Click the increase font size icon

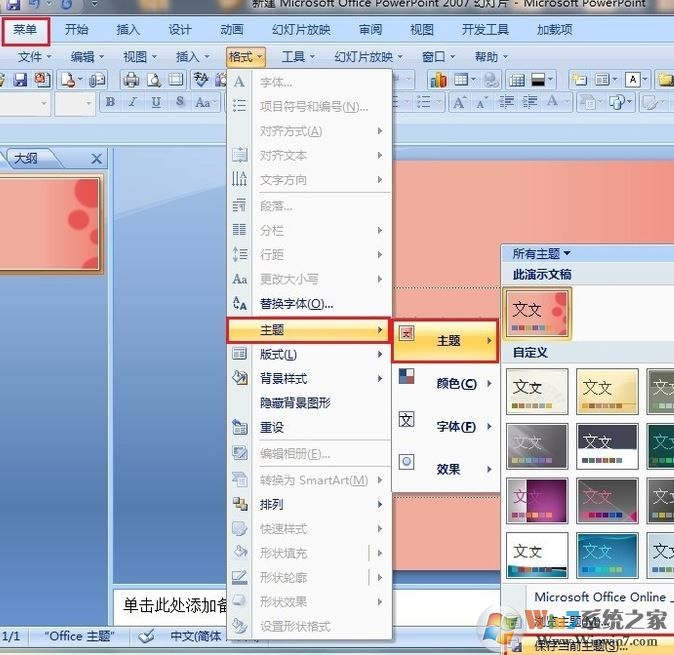point(459,102)
